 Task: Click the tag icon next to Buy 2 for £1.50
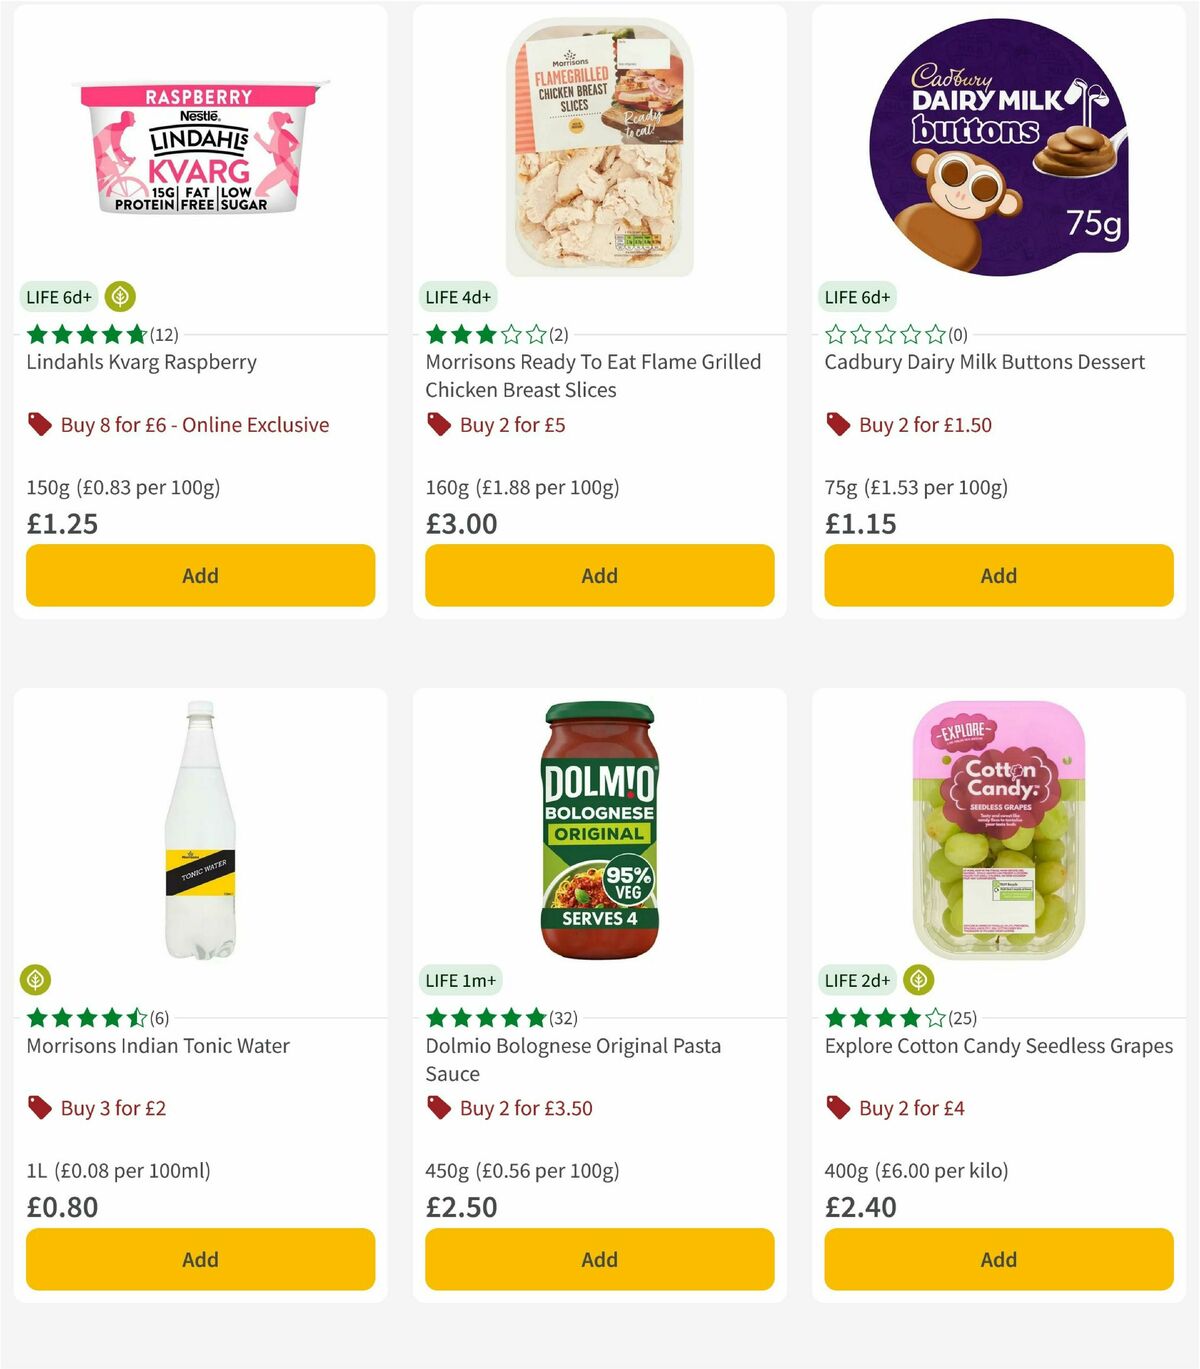coord(837,425)
